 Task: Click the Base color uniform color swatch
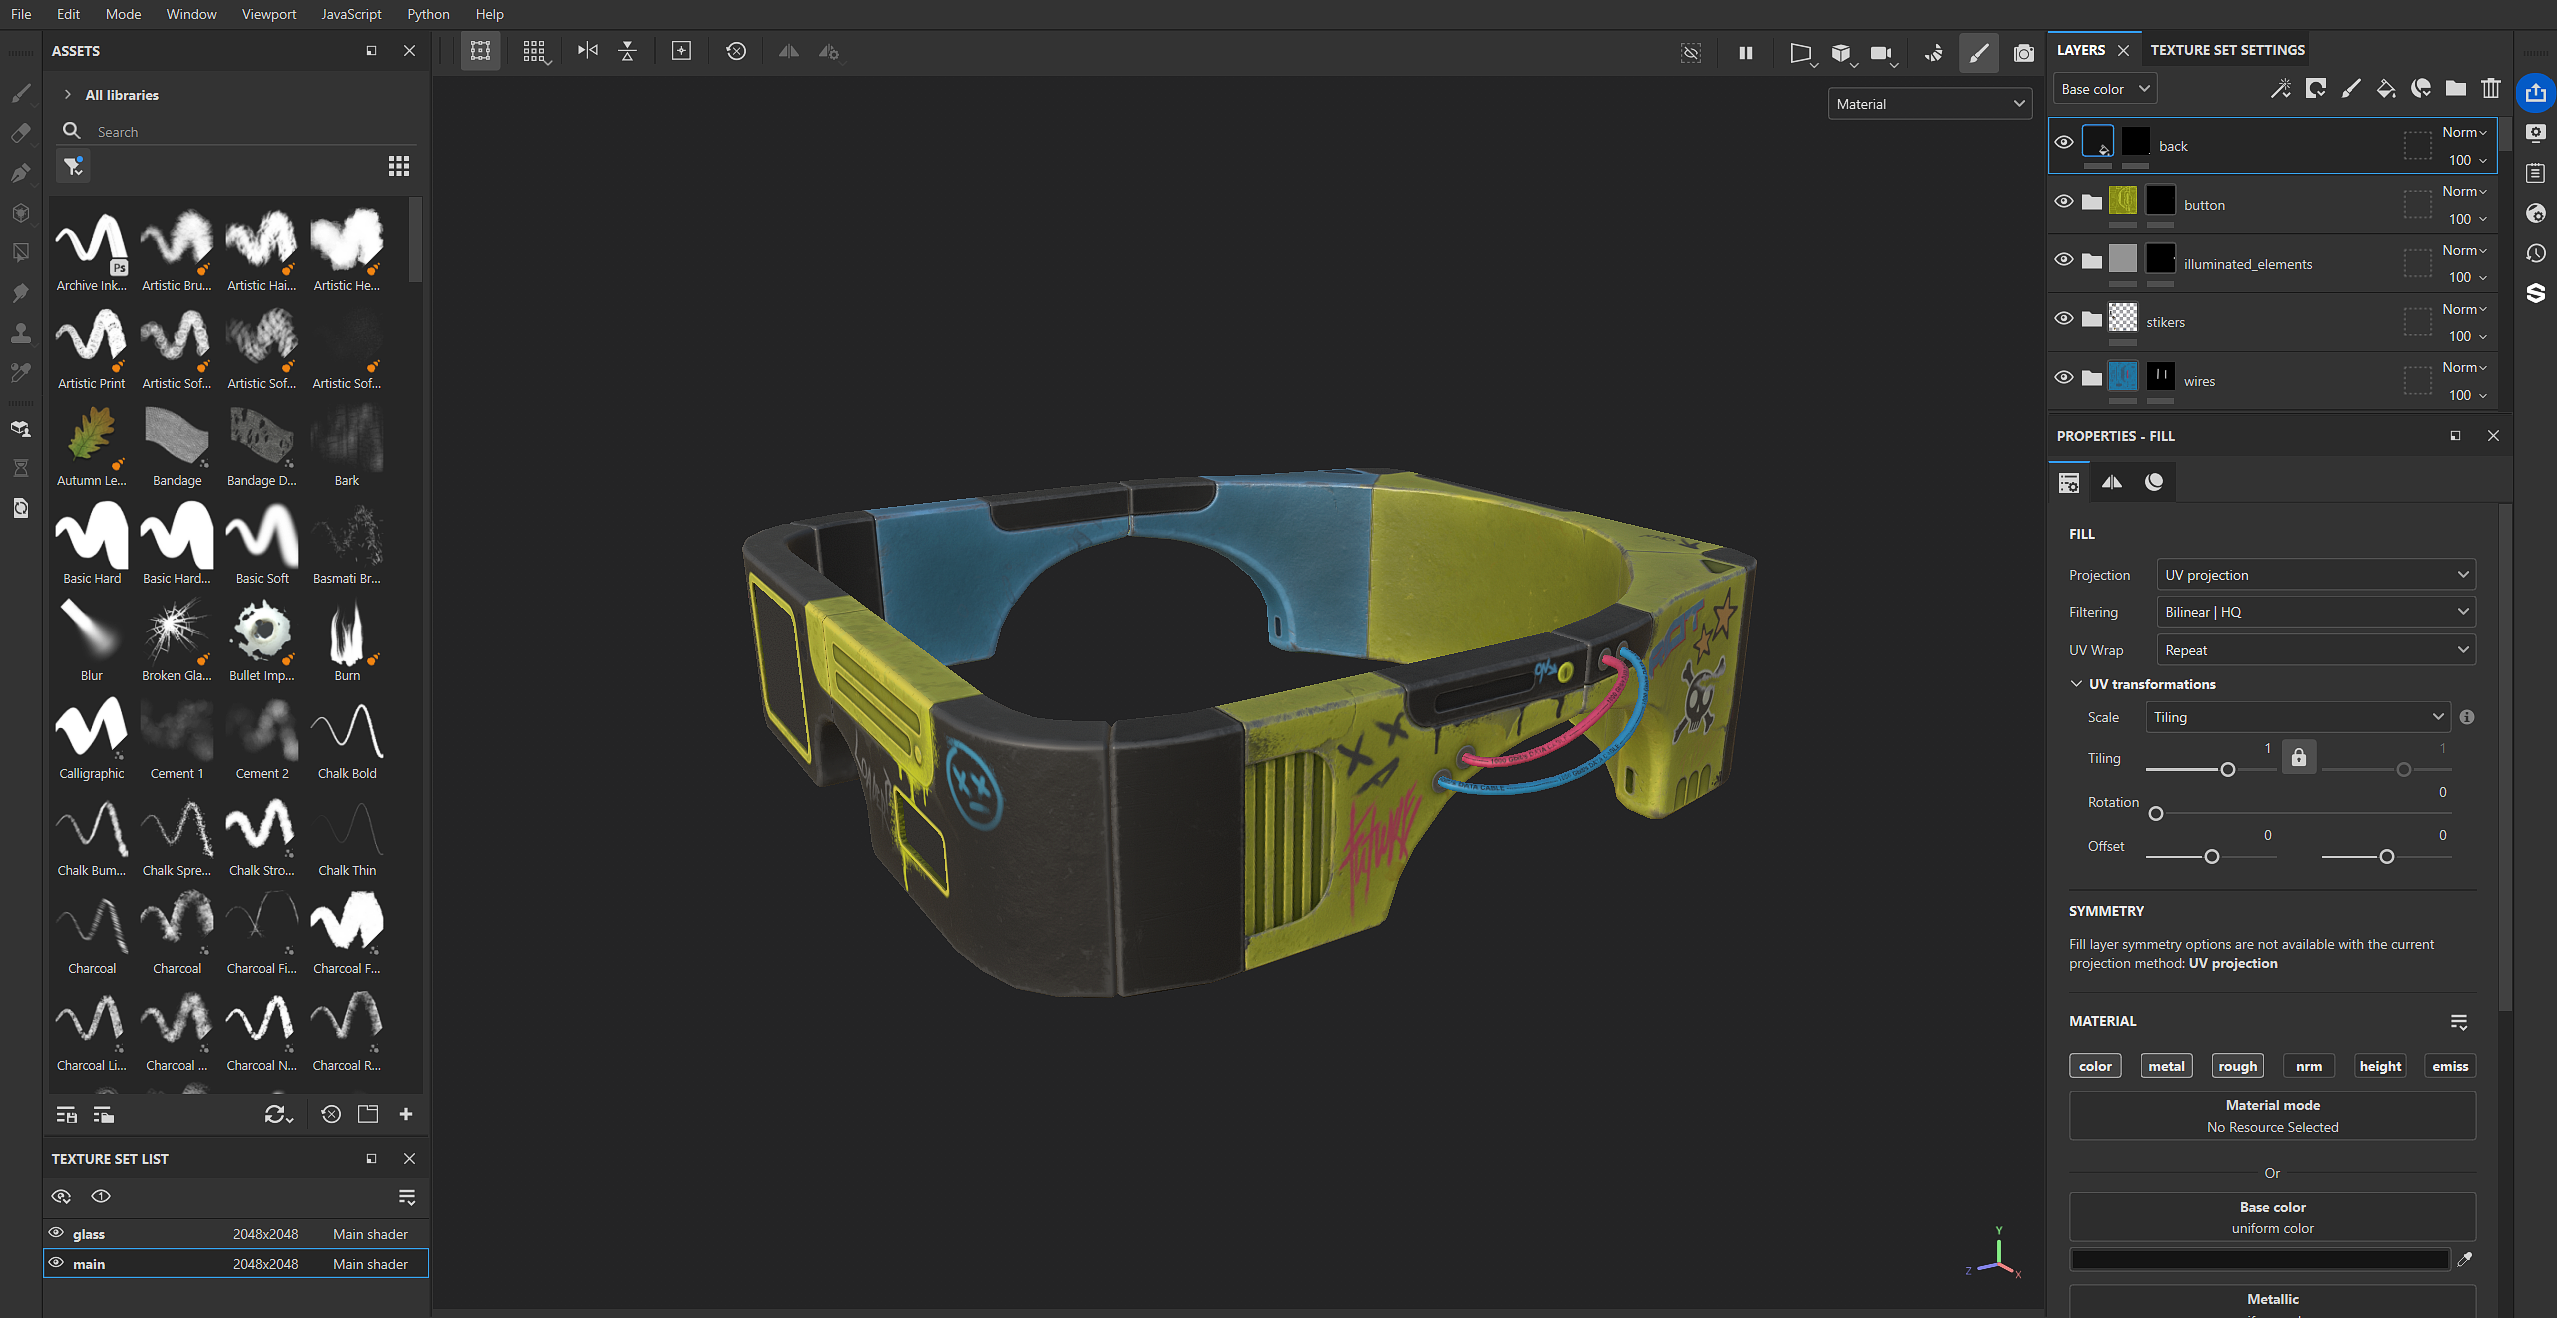[2259, 1260]
